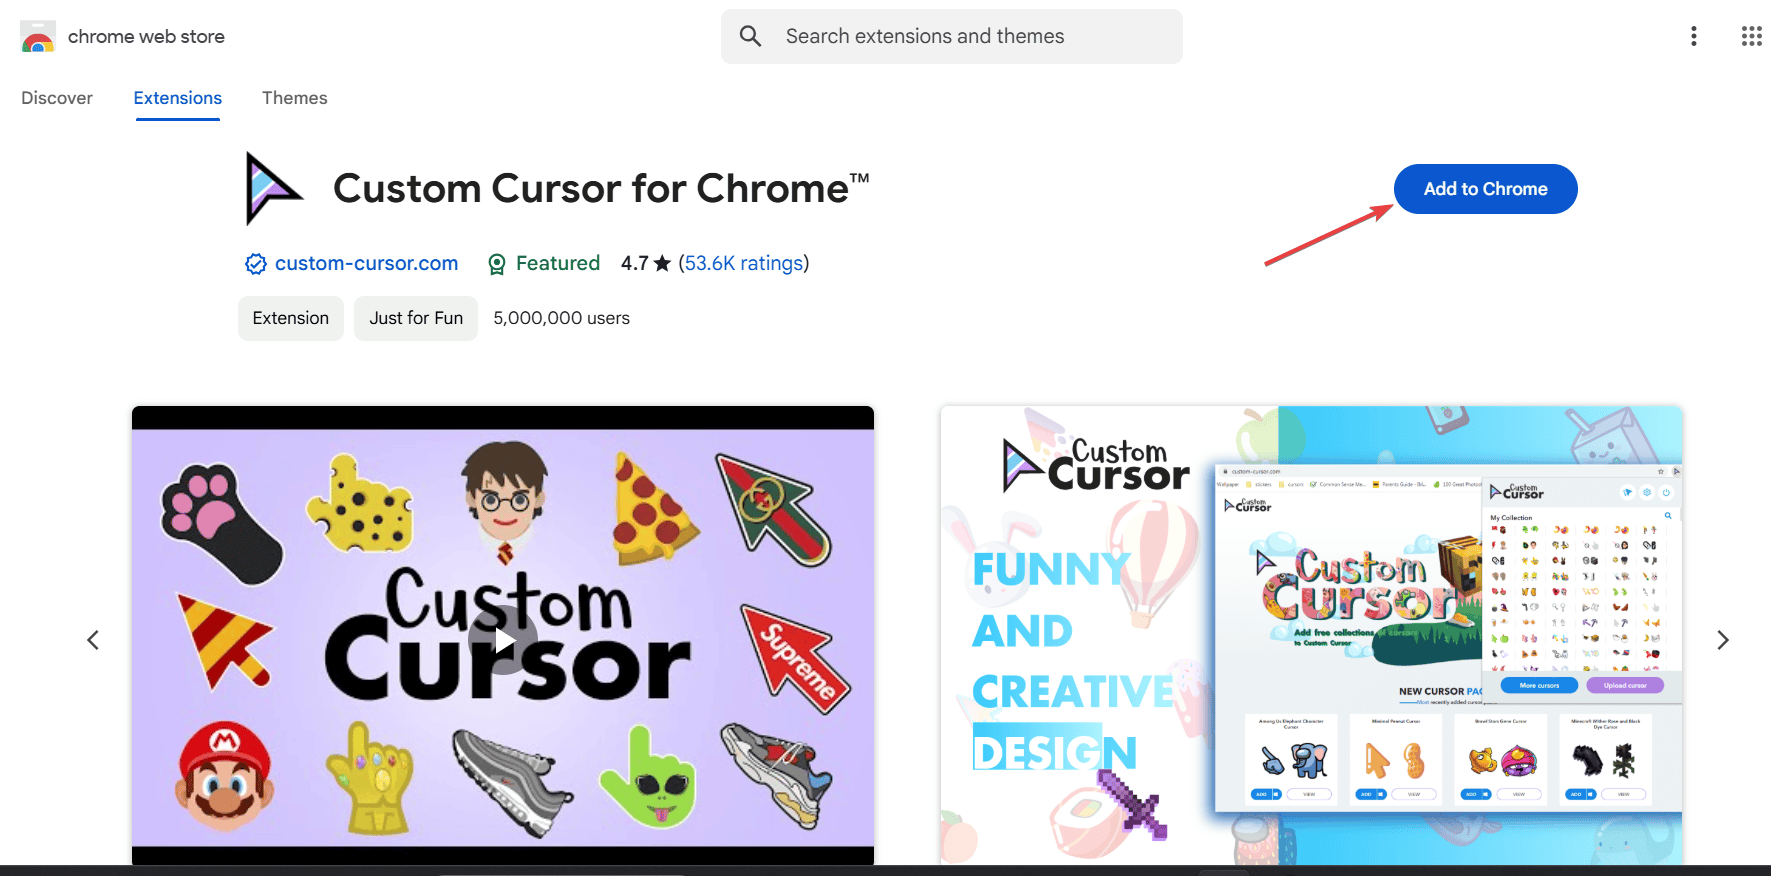Click the Custom Cursor extension logo
Screen dimensions: 1771x876
pos(274,188)
